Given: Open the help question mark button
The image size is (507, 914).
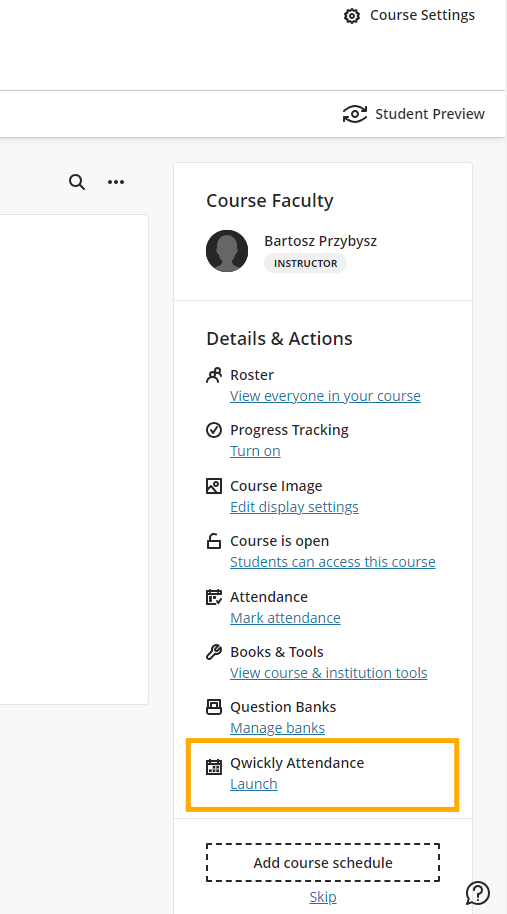Looking at the screenshot, I should tap(478, 892).
